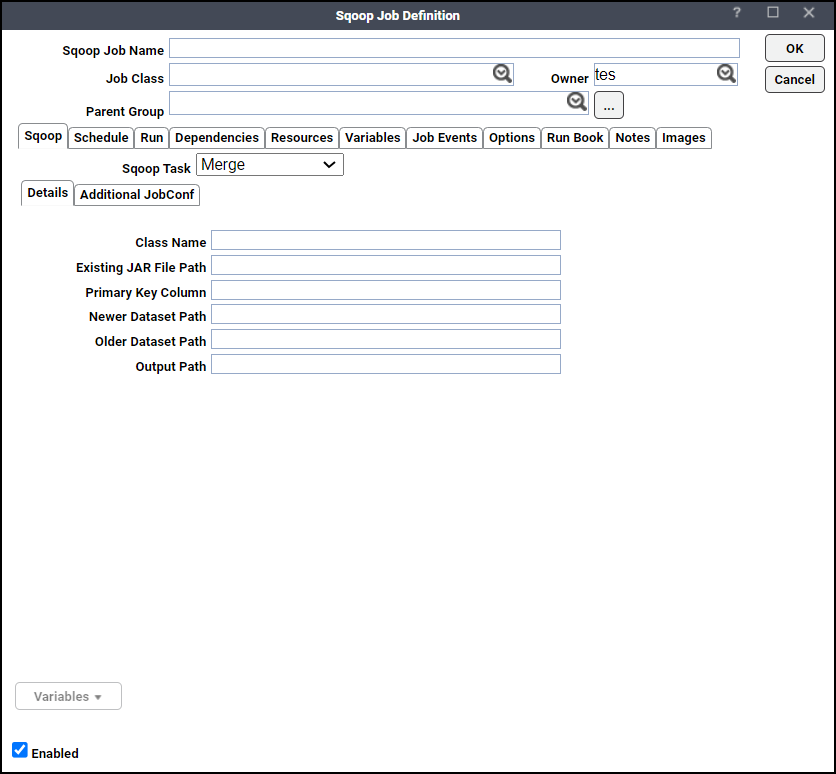Switch to the Options tab
This screenshot has height=774, width=836.
tap(512, 138)
